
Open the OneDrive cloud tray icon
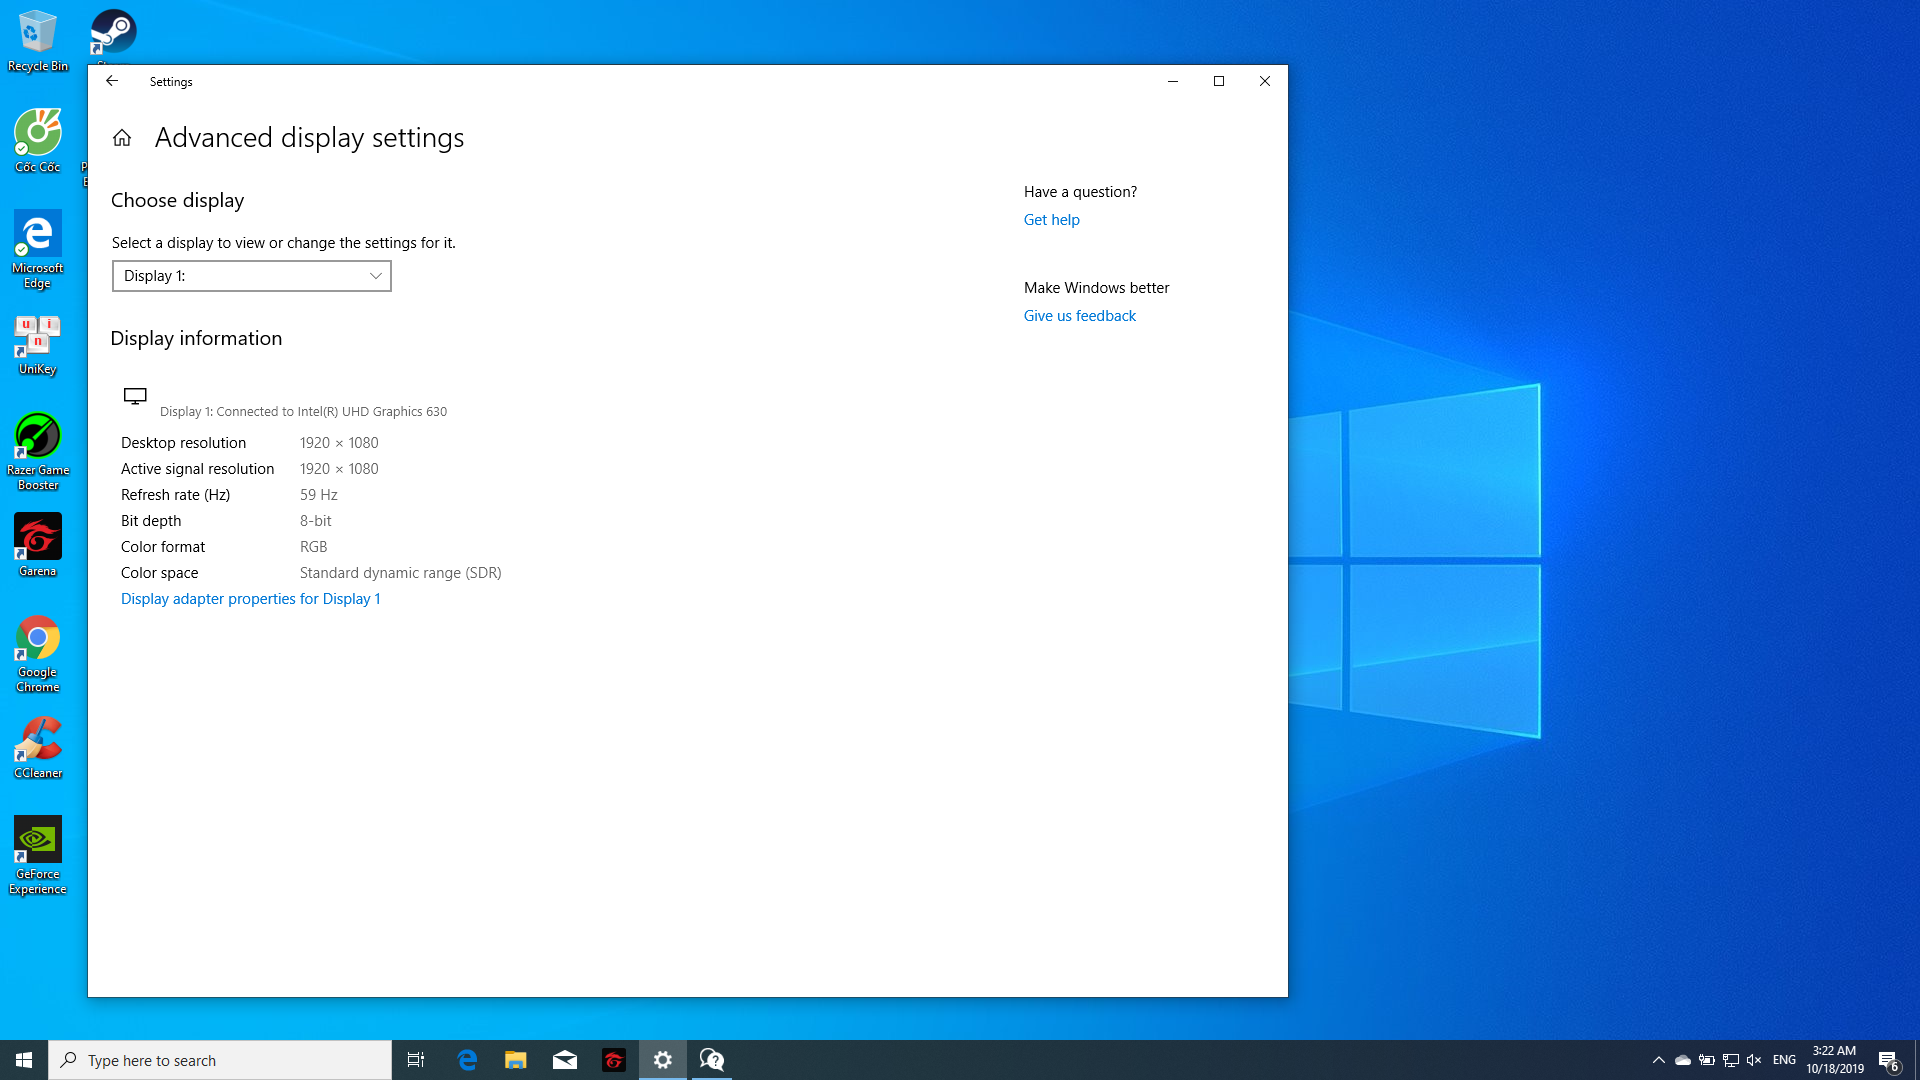click(1683, 1060)
